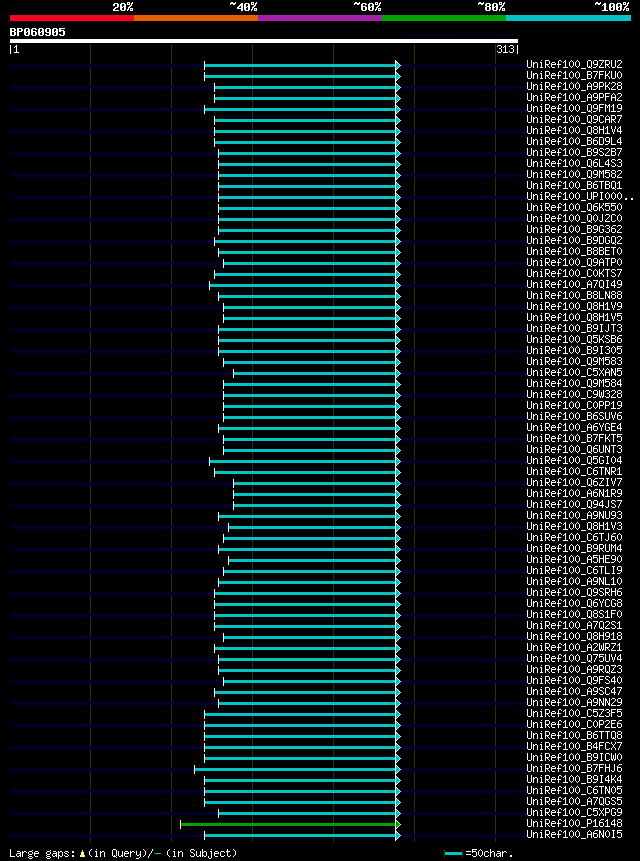Click the UniRef100_Q8H918 label

point(574,636)
